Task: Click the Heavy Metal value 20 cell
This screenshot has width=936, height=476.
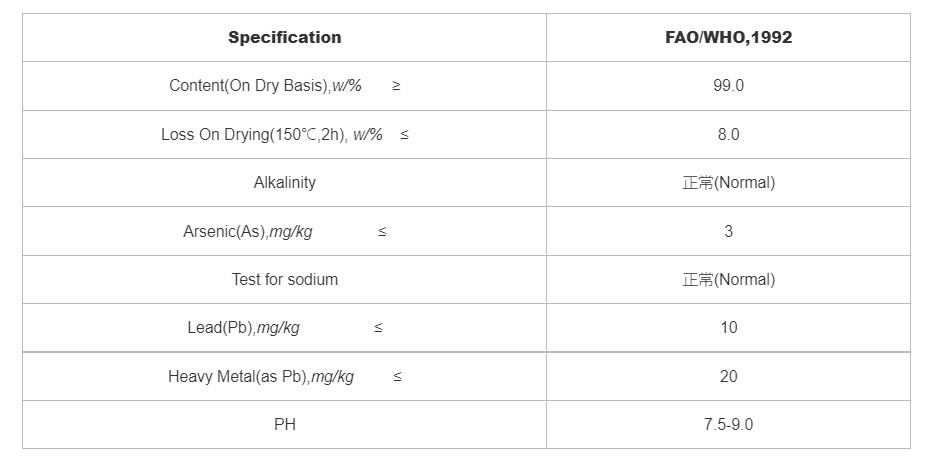Action: [728, 377]
